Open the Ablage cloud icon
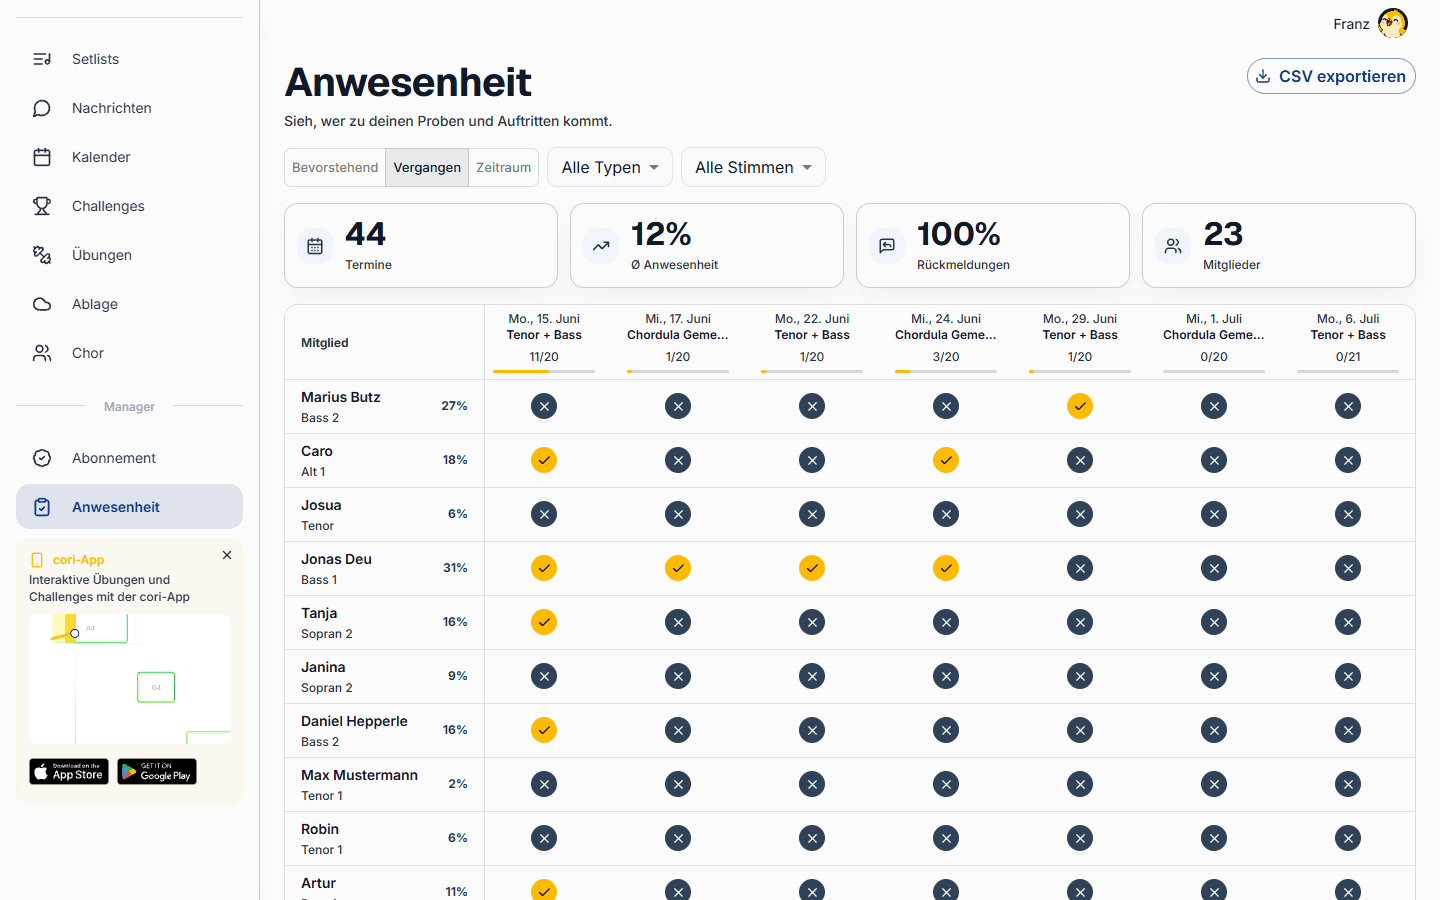 (x=42, y=304)
